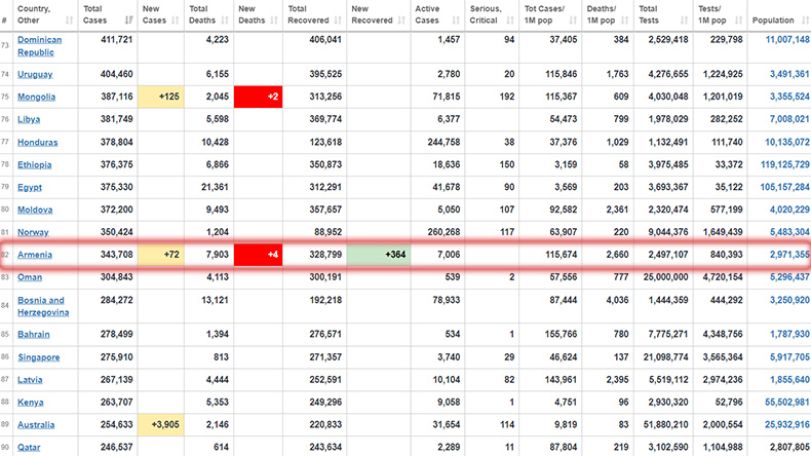Select Kenya cases per million 4,751
Screen dimensions: 811x456
(565, 402)
